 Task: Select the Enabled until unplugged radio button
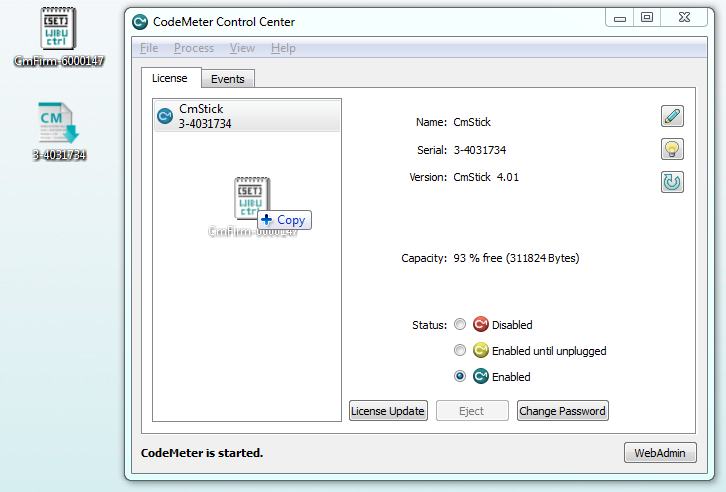click(460, 350)
